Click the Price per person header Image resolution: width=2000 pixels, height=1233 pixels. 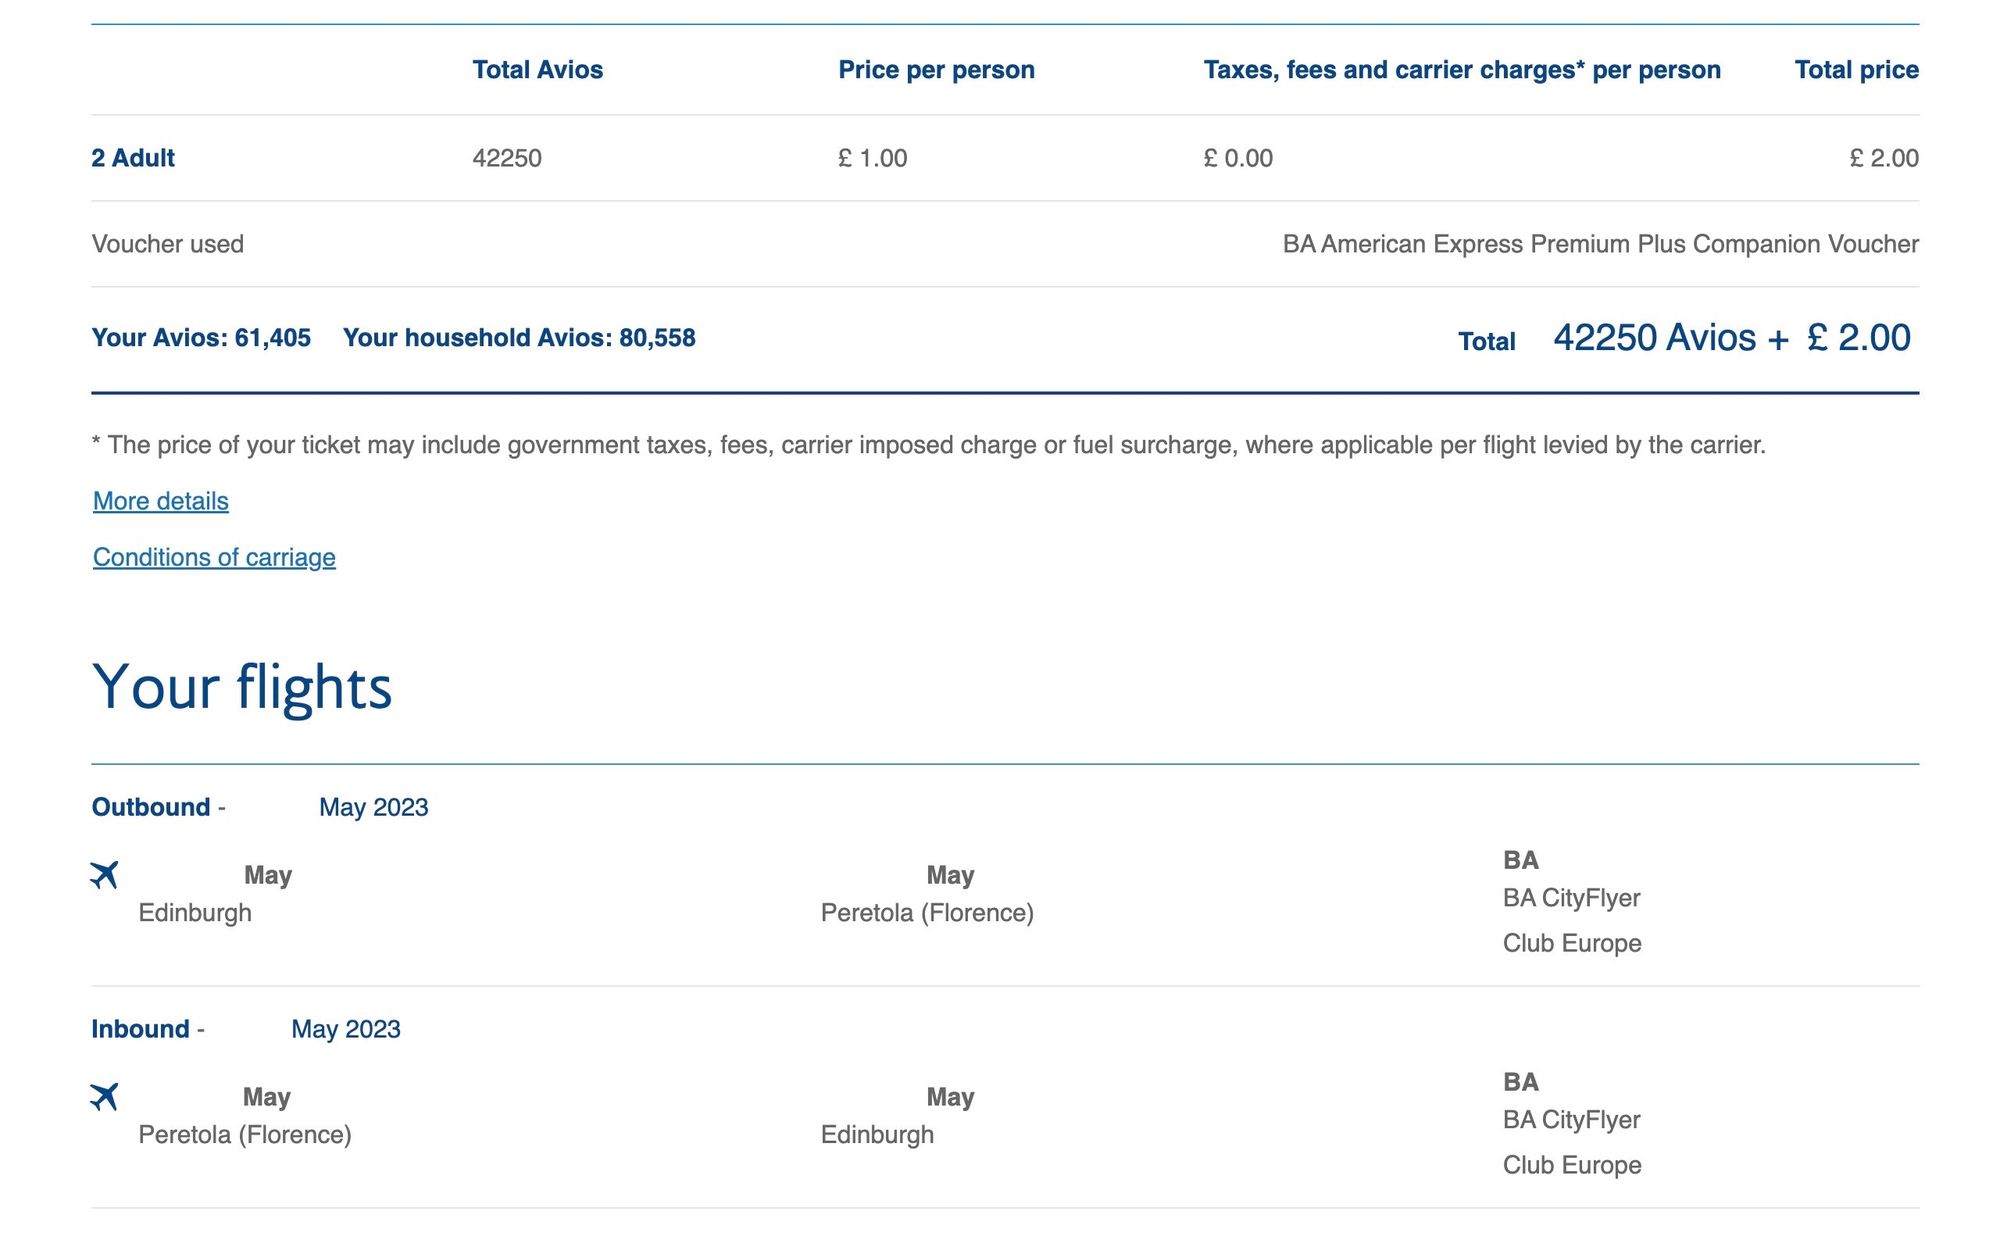[x=937, y=70]
